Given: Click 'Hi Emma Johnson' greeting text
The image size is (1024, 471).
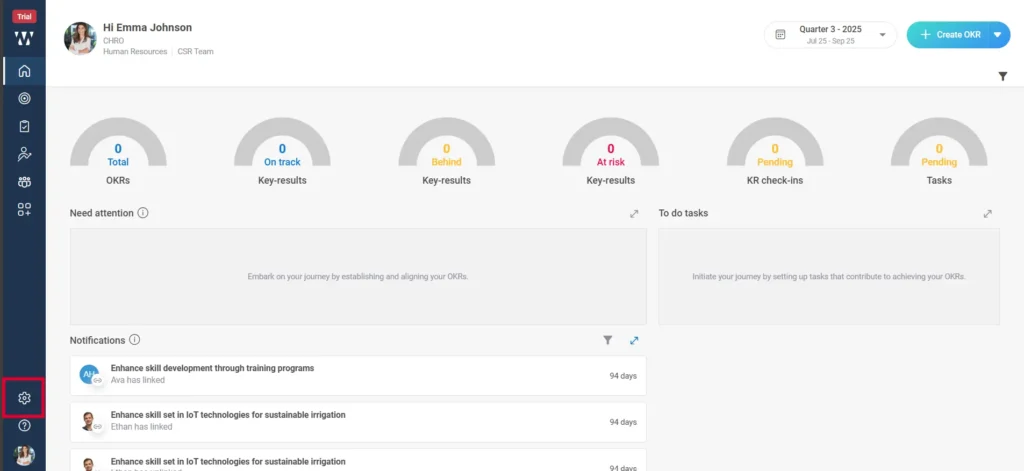Looking at the screenshot, I should point(148,27).
